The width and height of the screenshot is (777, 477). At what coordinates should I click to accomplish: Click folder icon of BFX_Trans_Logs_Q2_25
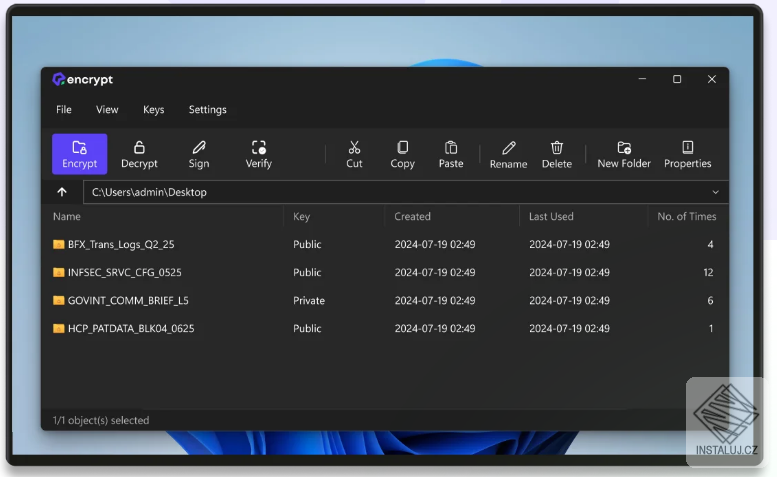pyautogui.click(x=58, y=244)
